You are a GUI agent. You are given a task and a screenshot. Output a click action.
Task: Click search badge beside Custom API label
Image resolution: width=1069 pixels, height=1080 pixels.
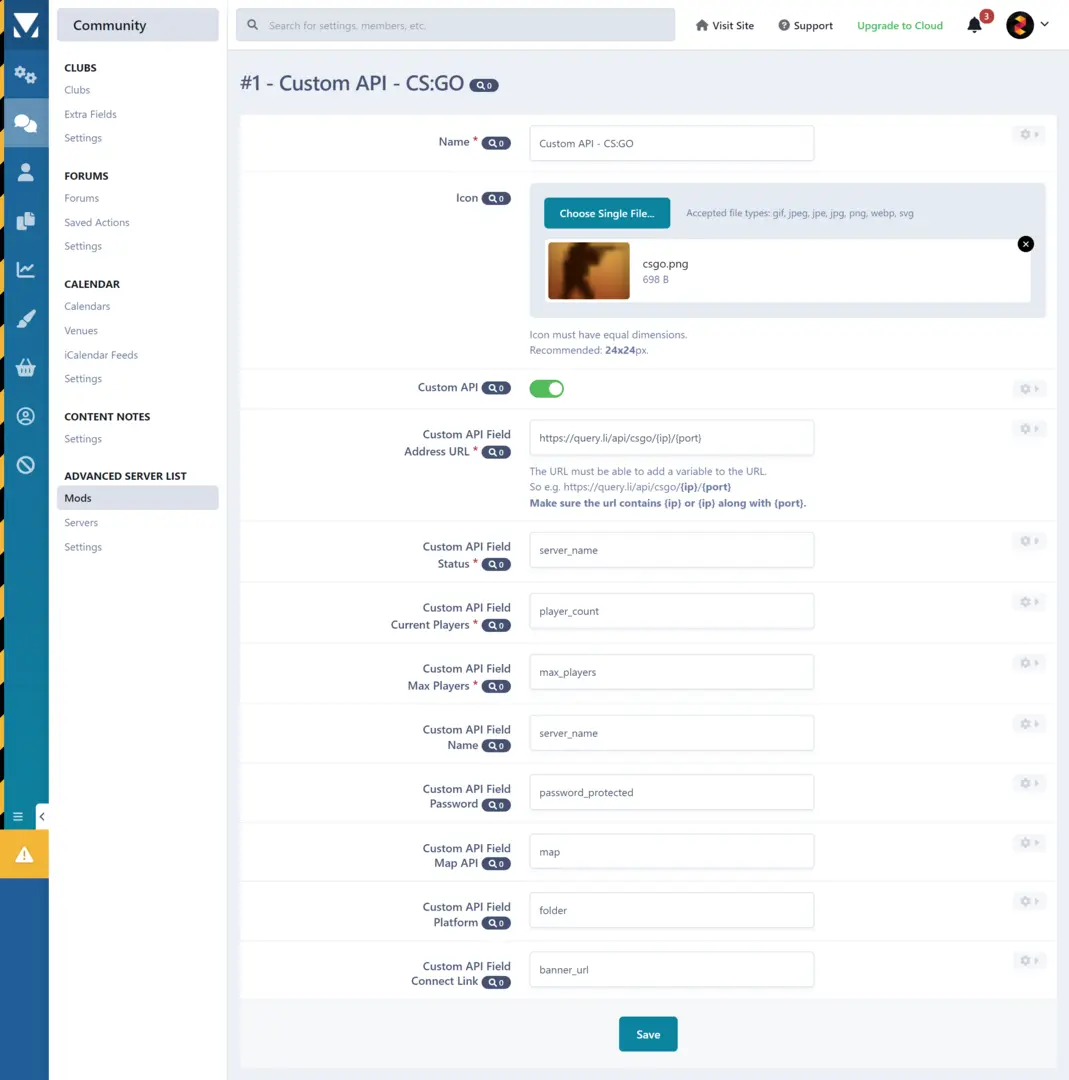(x=496, y=388)
